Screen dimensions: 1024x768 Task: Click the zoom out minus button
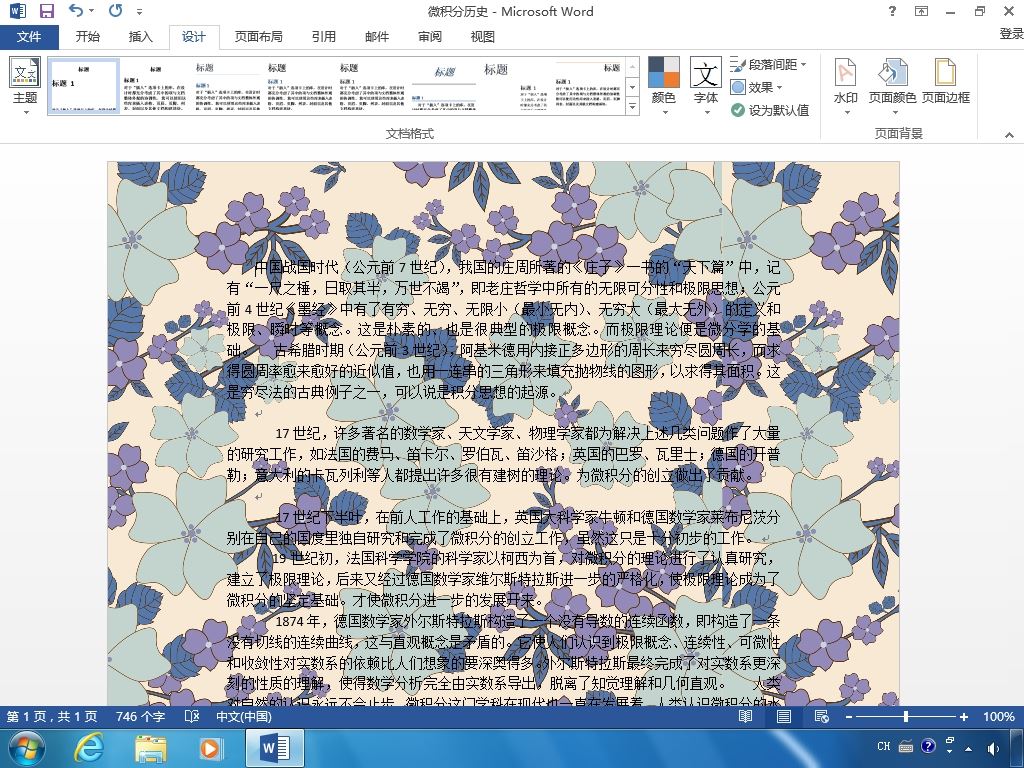pyautogui.click(x=849, y=716)
